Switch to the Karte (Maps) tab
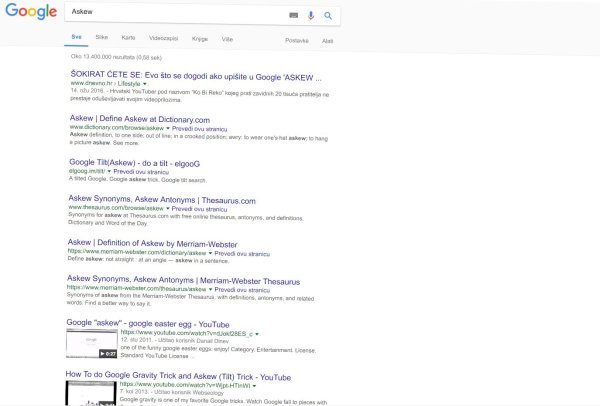The height and width of the screenshot is (406, 600). [128, 37]
